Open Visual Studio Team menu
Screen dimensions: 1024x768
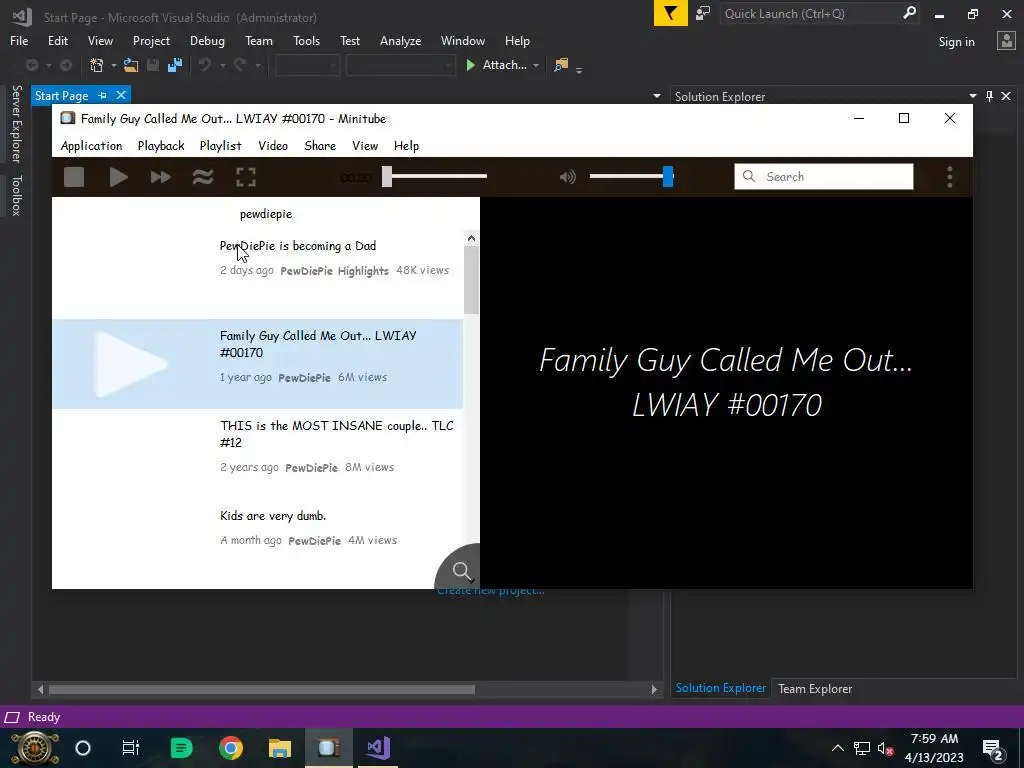coord(259,40)
